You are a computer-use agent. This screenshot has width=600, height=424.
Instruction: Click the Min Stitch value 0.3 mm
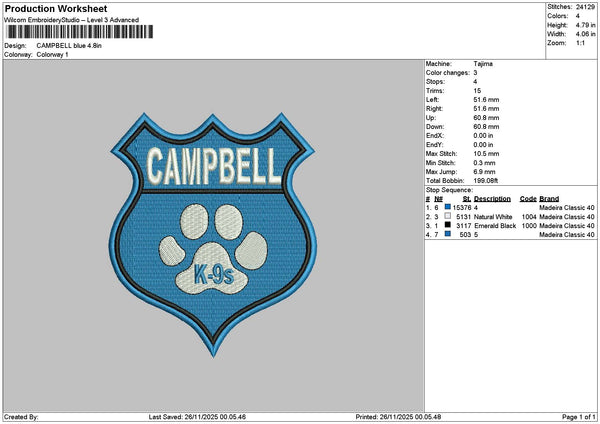pos(485,163)
